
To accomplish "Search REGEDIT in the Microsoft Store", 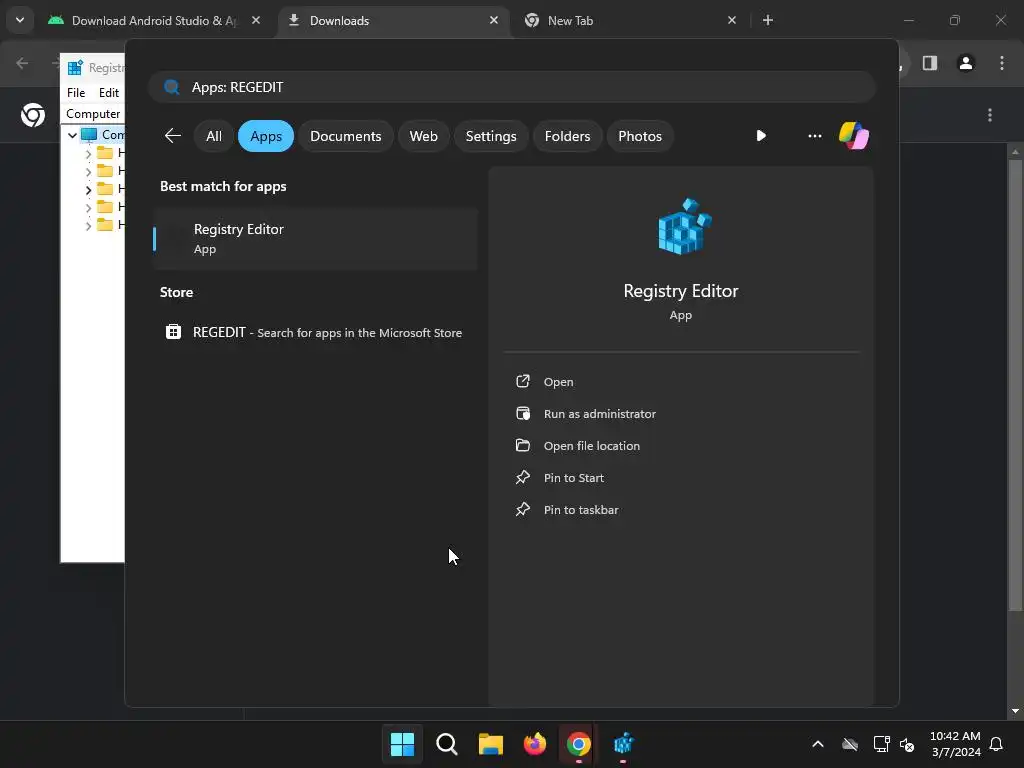I will click(315, 332).
